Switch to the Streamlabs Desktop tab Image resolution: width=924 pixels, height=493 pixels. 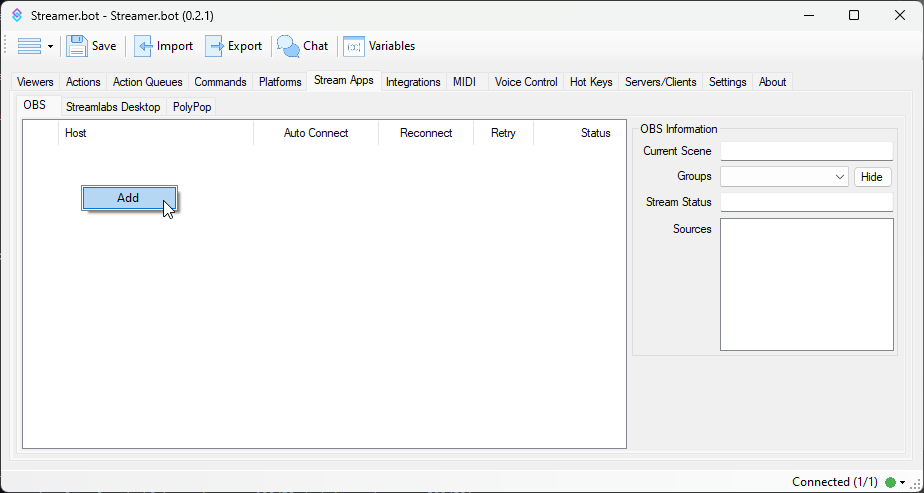pos(113,107)
